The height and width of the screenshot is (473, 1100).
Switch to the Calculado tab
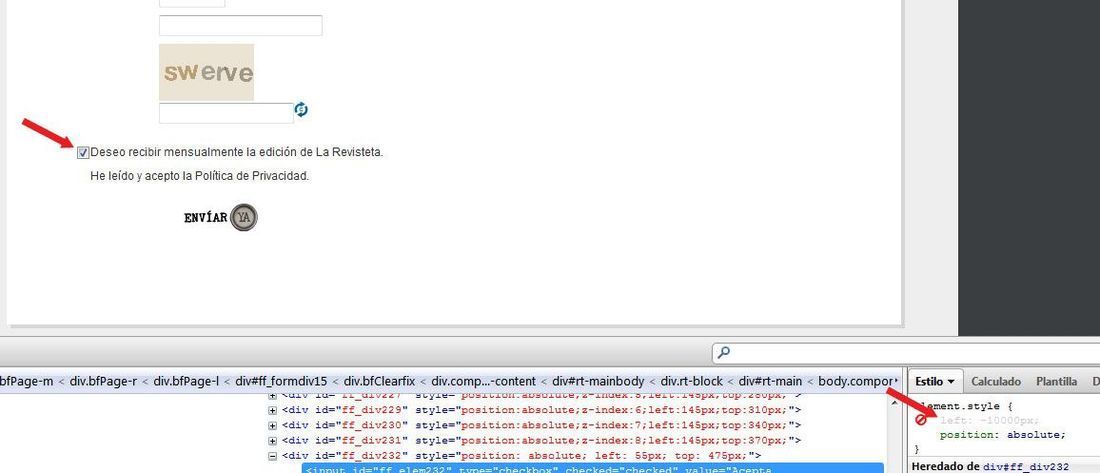coord(995,382)
